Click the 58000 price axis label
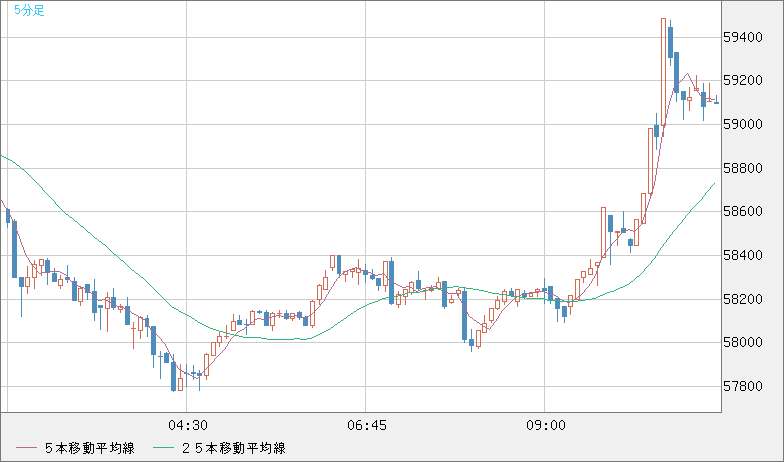 pyautogui.click(x=742, y=342)
